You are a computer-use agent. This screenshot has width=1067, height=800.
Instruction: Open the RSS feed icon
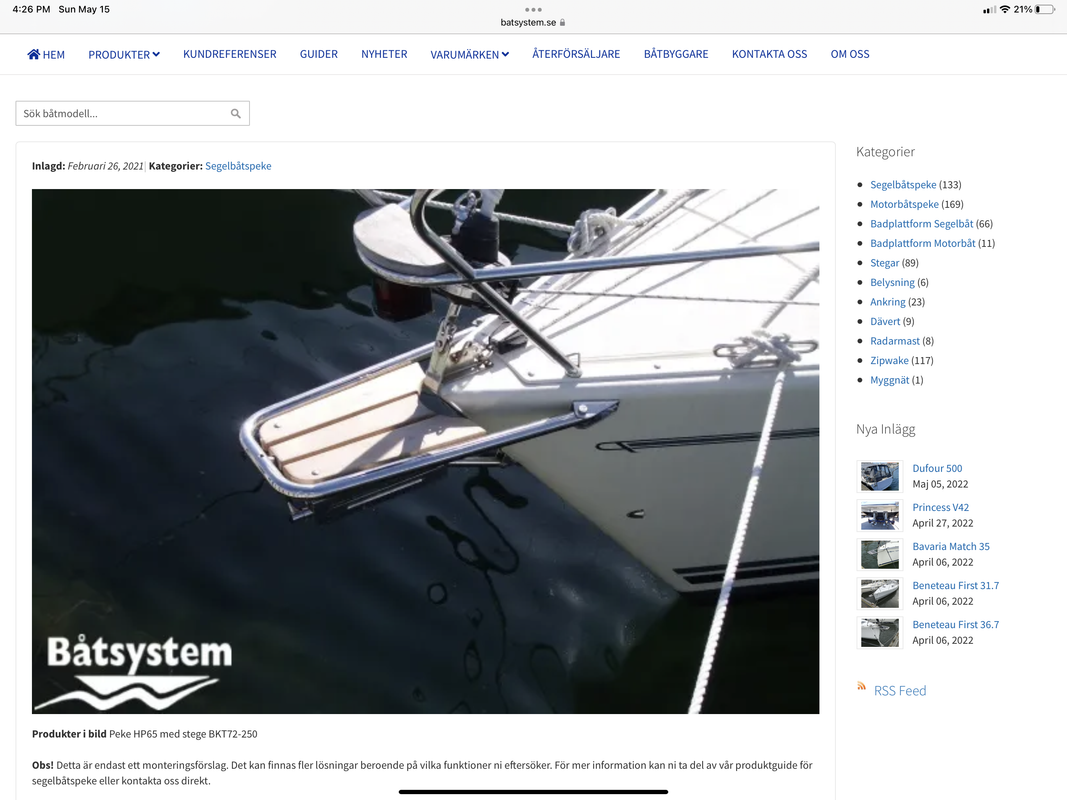tap(861, 686)
